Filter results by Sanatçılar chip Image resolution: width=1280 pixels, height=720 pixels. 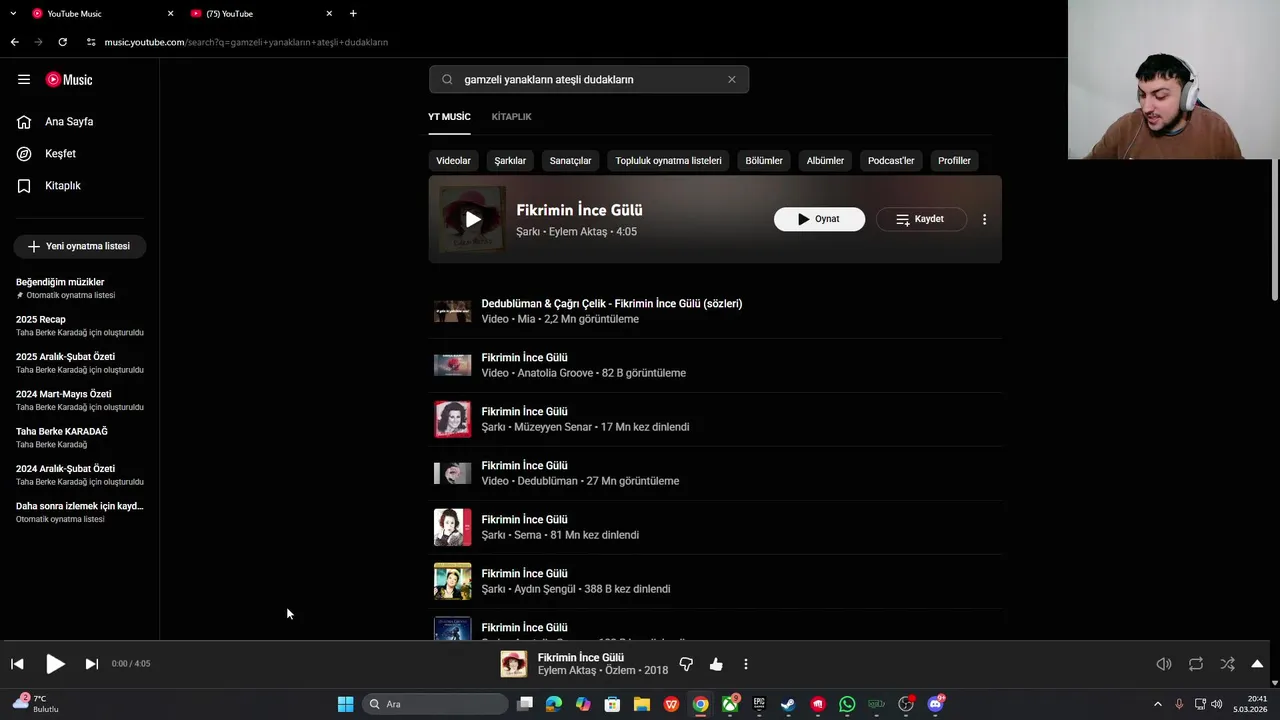[570, 161]
